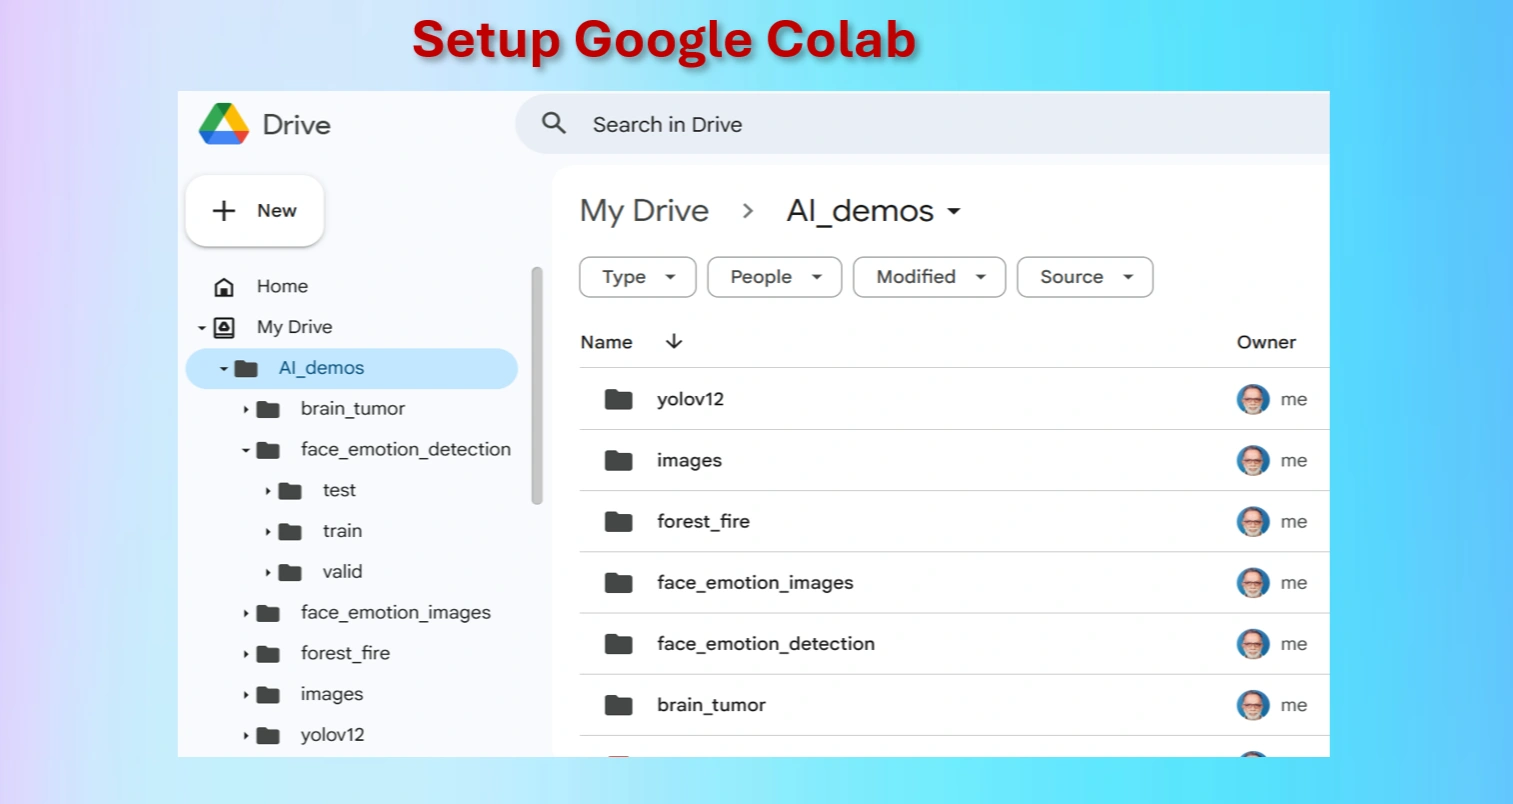
Task: Open the Source filter dropdown
Action: [1085, 277]
